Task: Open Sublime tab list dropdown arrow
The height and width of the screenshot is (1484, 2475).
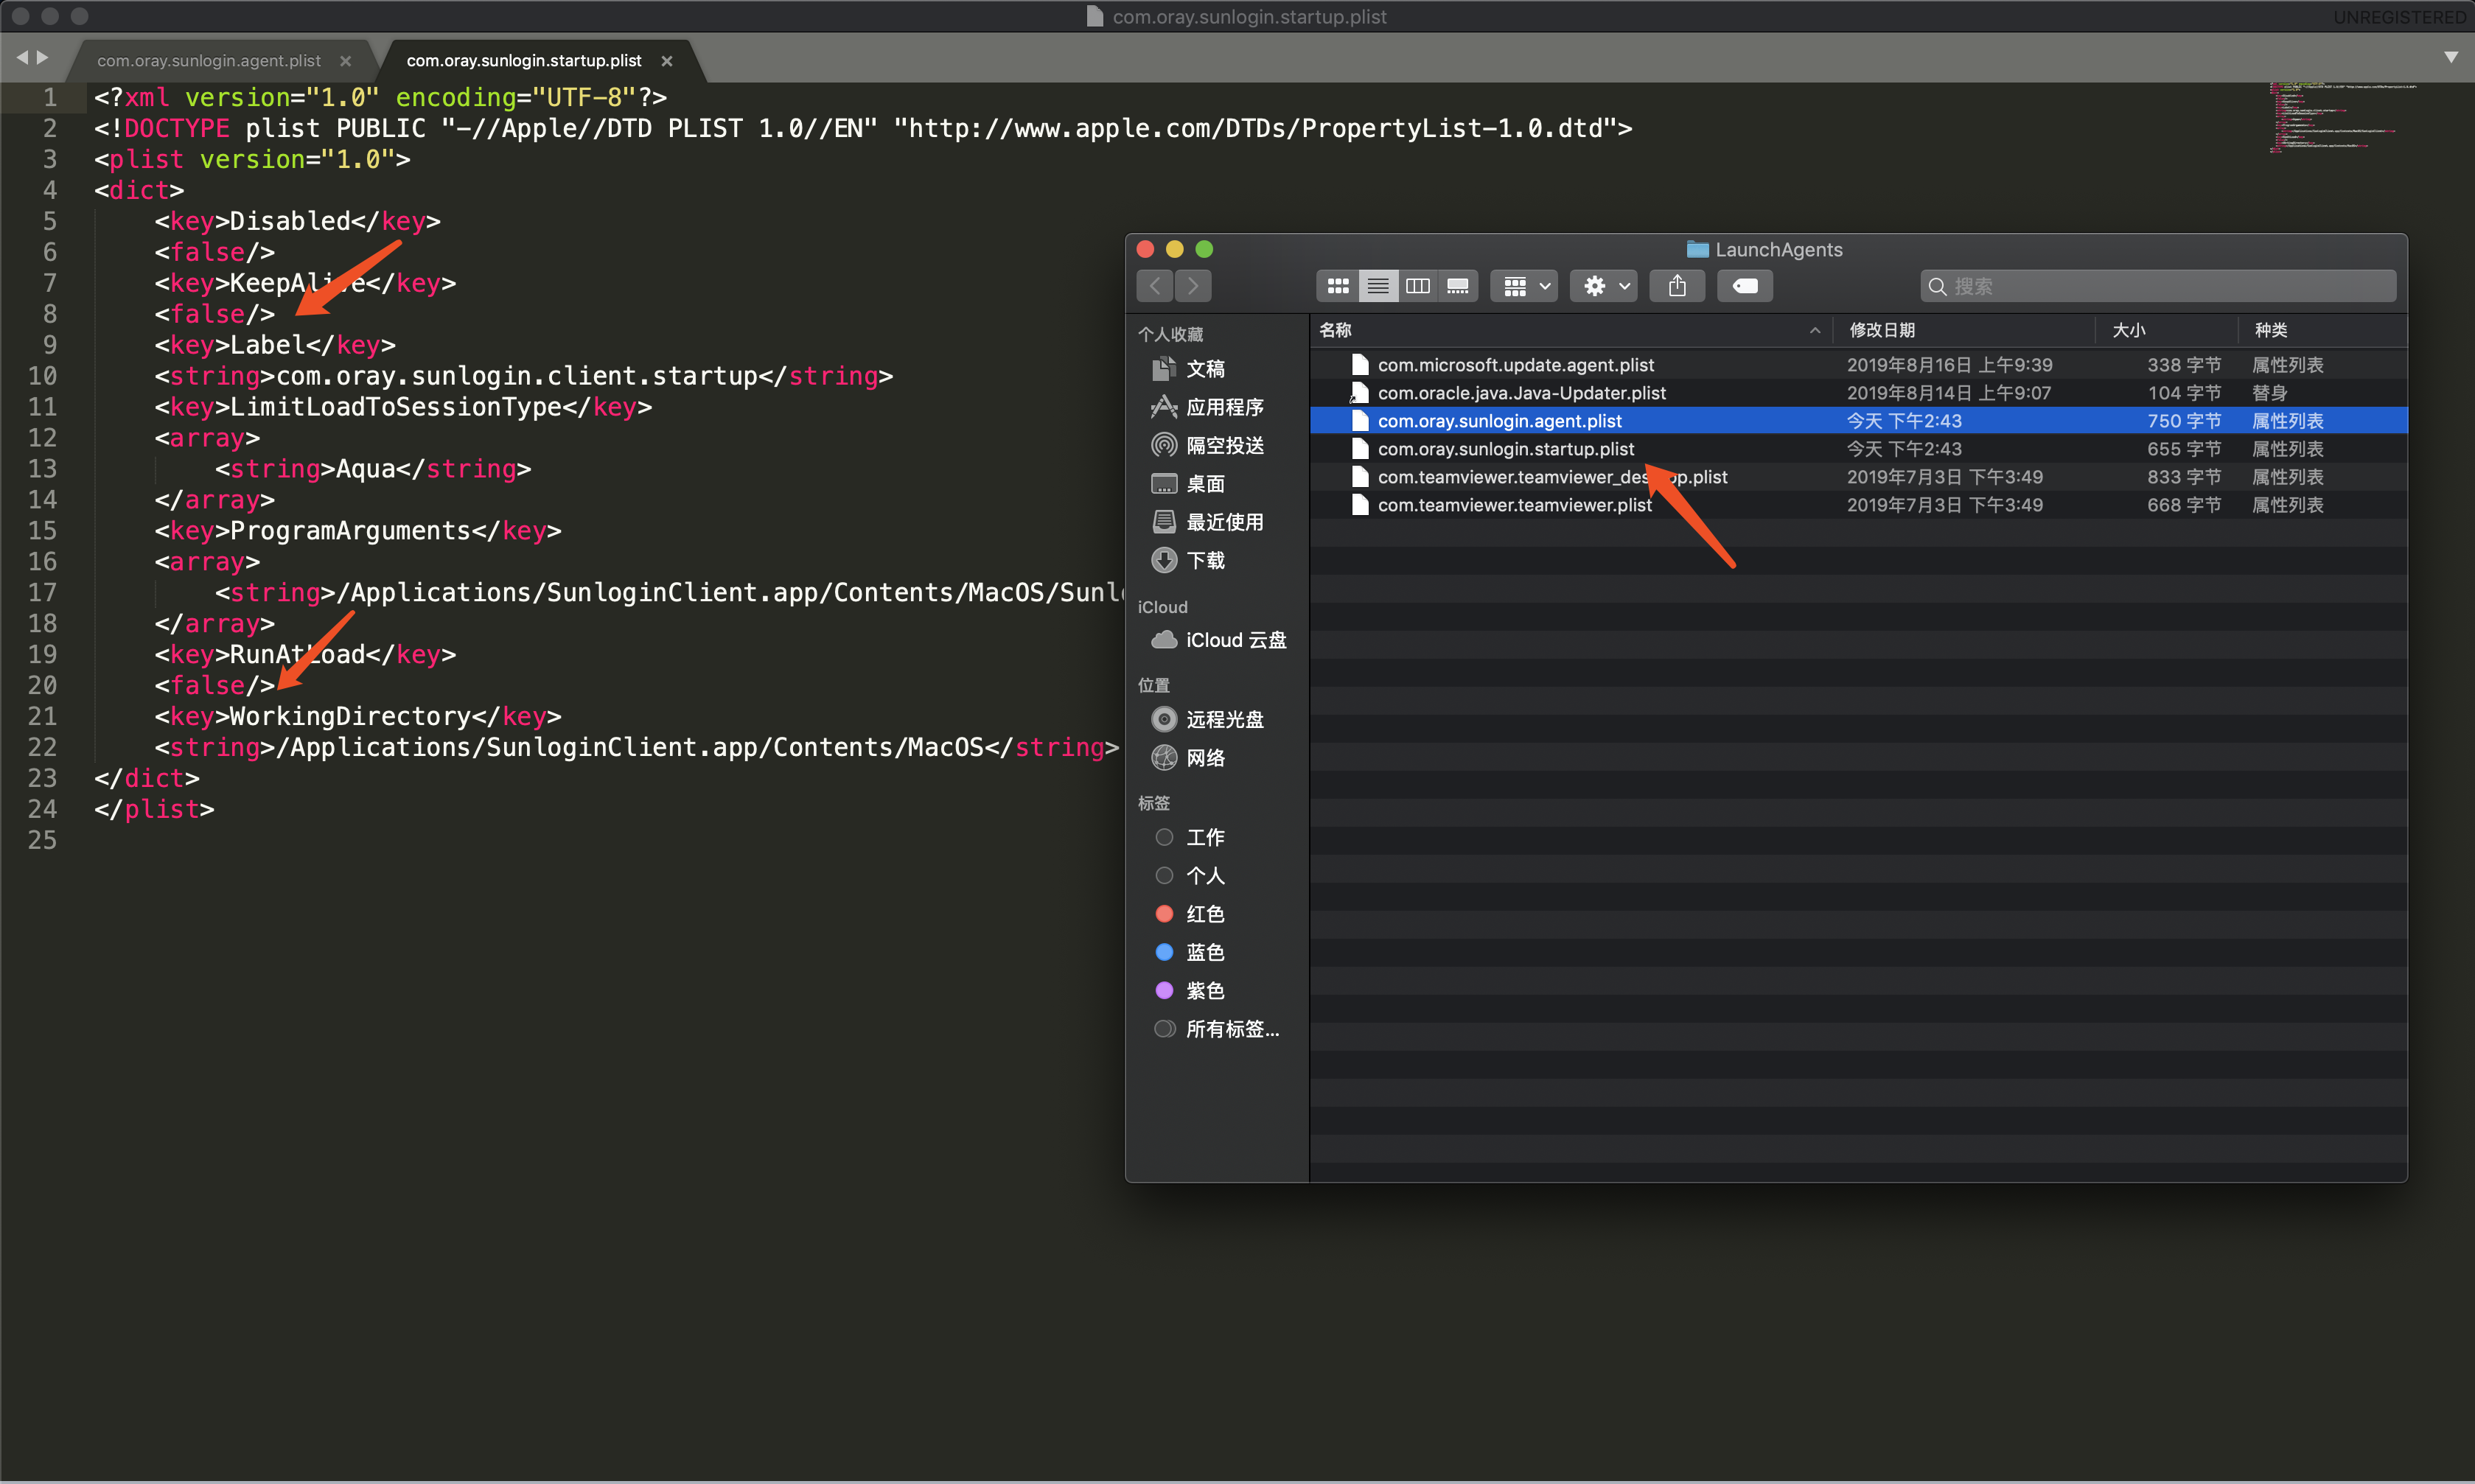Action: (x=2450, y=57)
